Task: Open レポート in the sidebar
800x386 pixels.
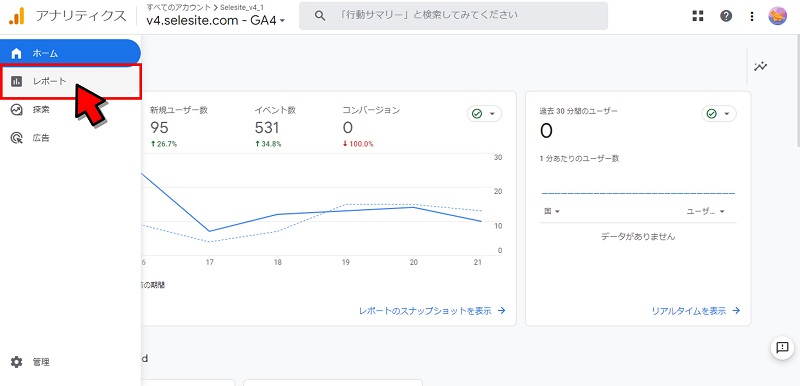Action: [x=71, y=81]
